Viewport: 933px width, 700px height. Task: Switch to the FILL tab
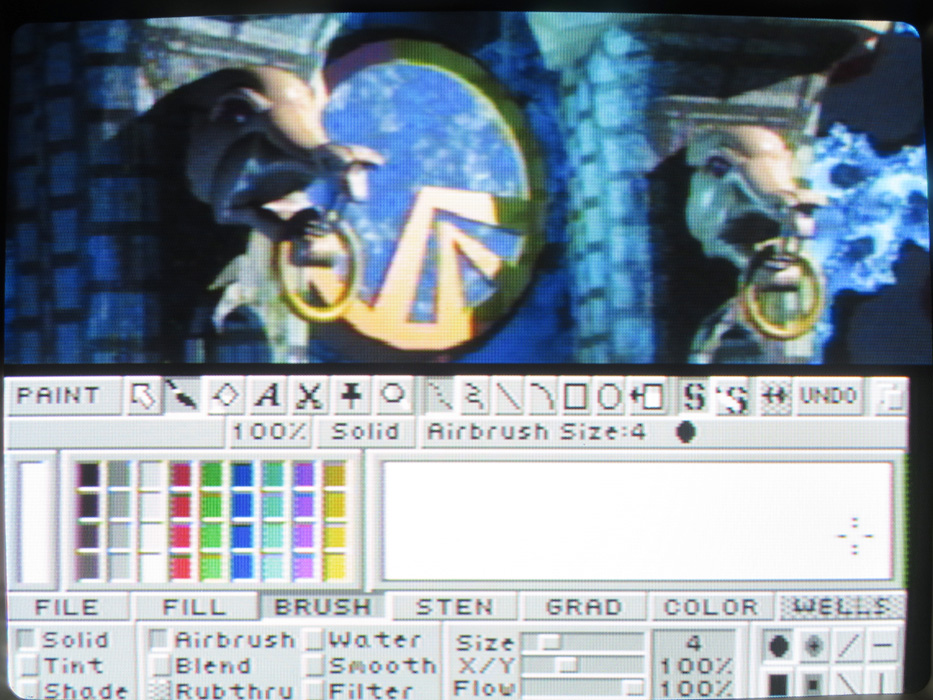click(194, 607)
